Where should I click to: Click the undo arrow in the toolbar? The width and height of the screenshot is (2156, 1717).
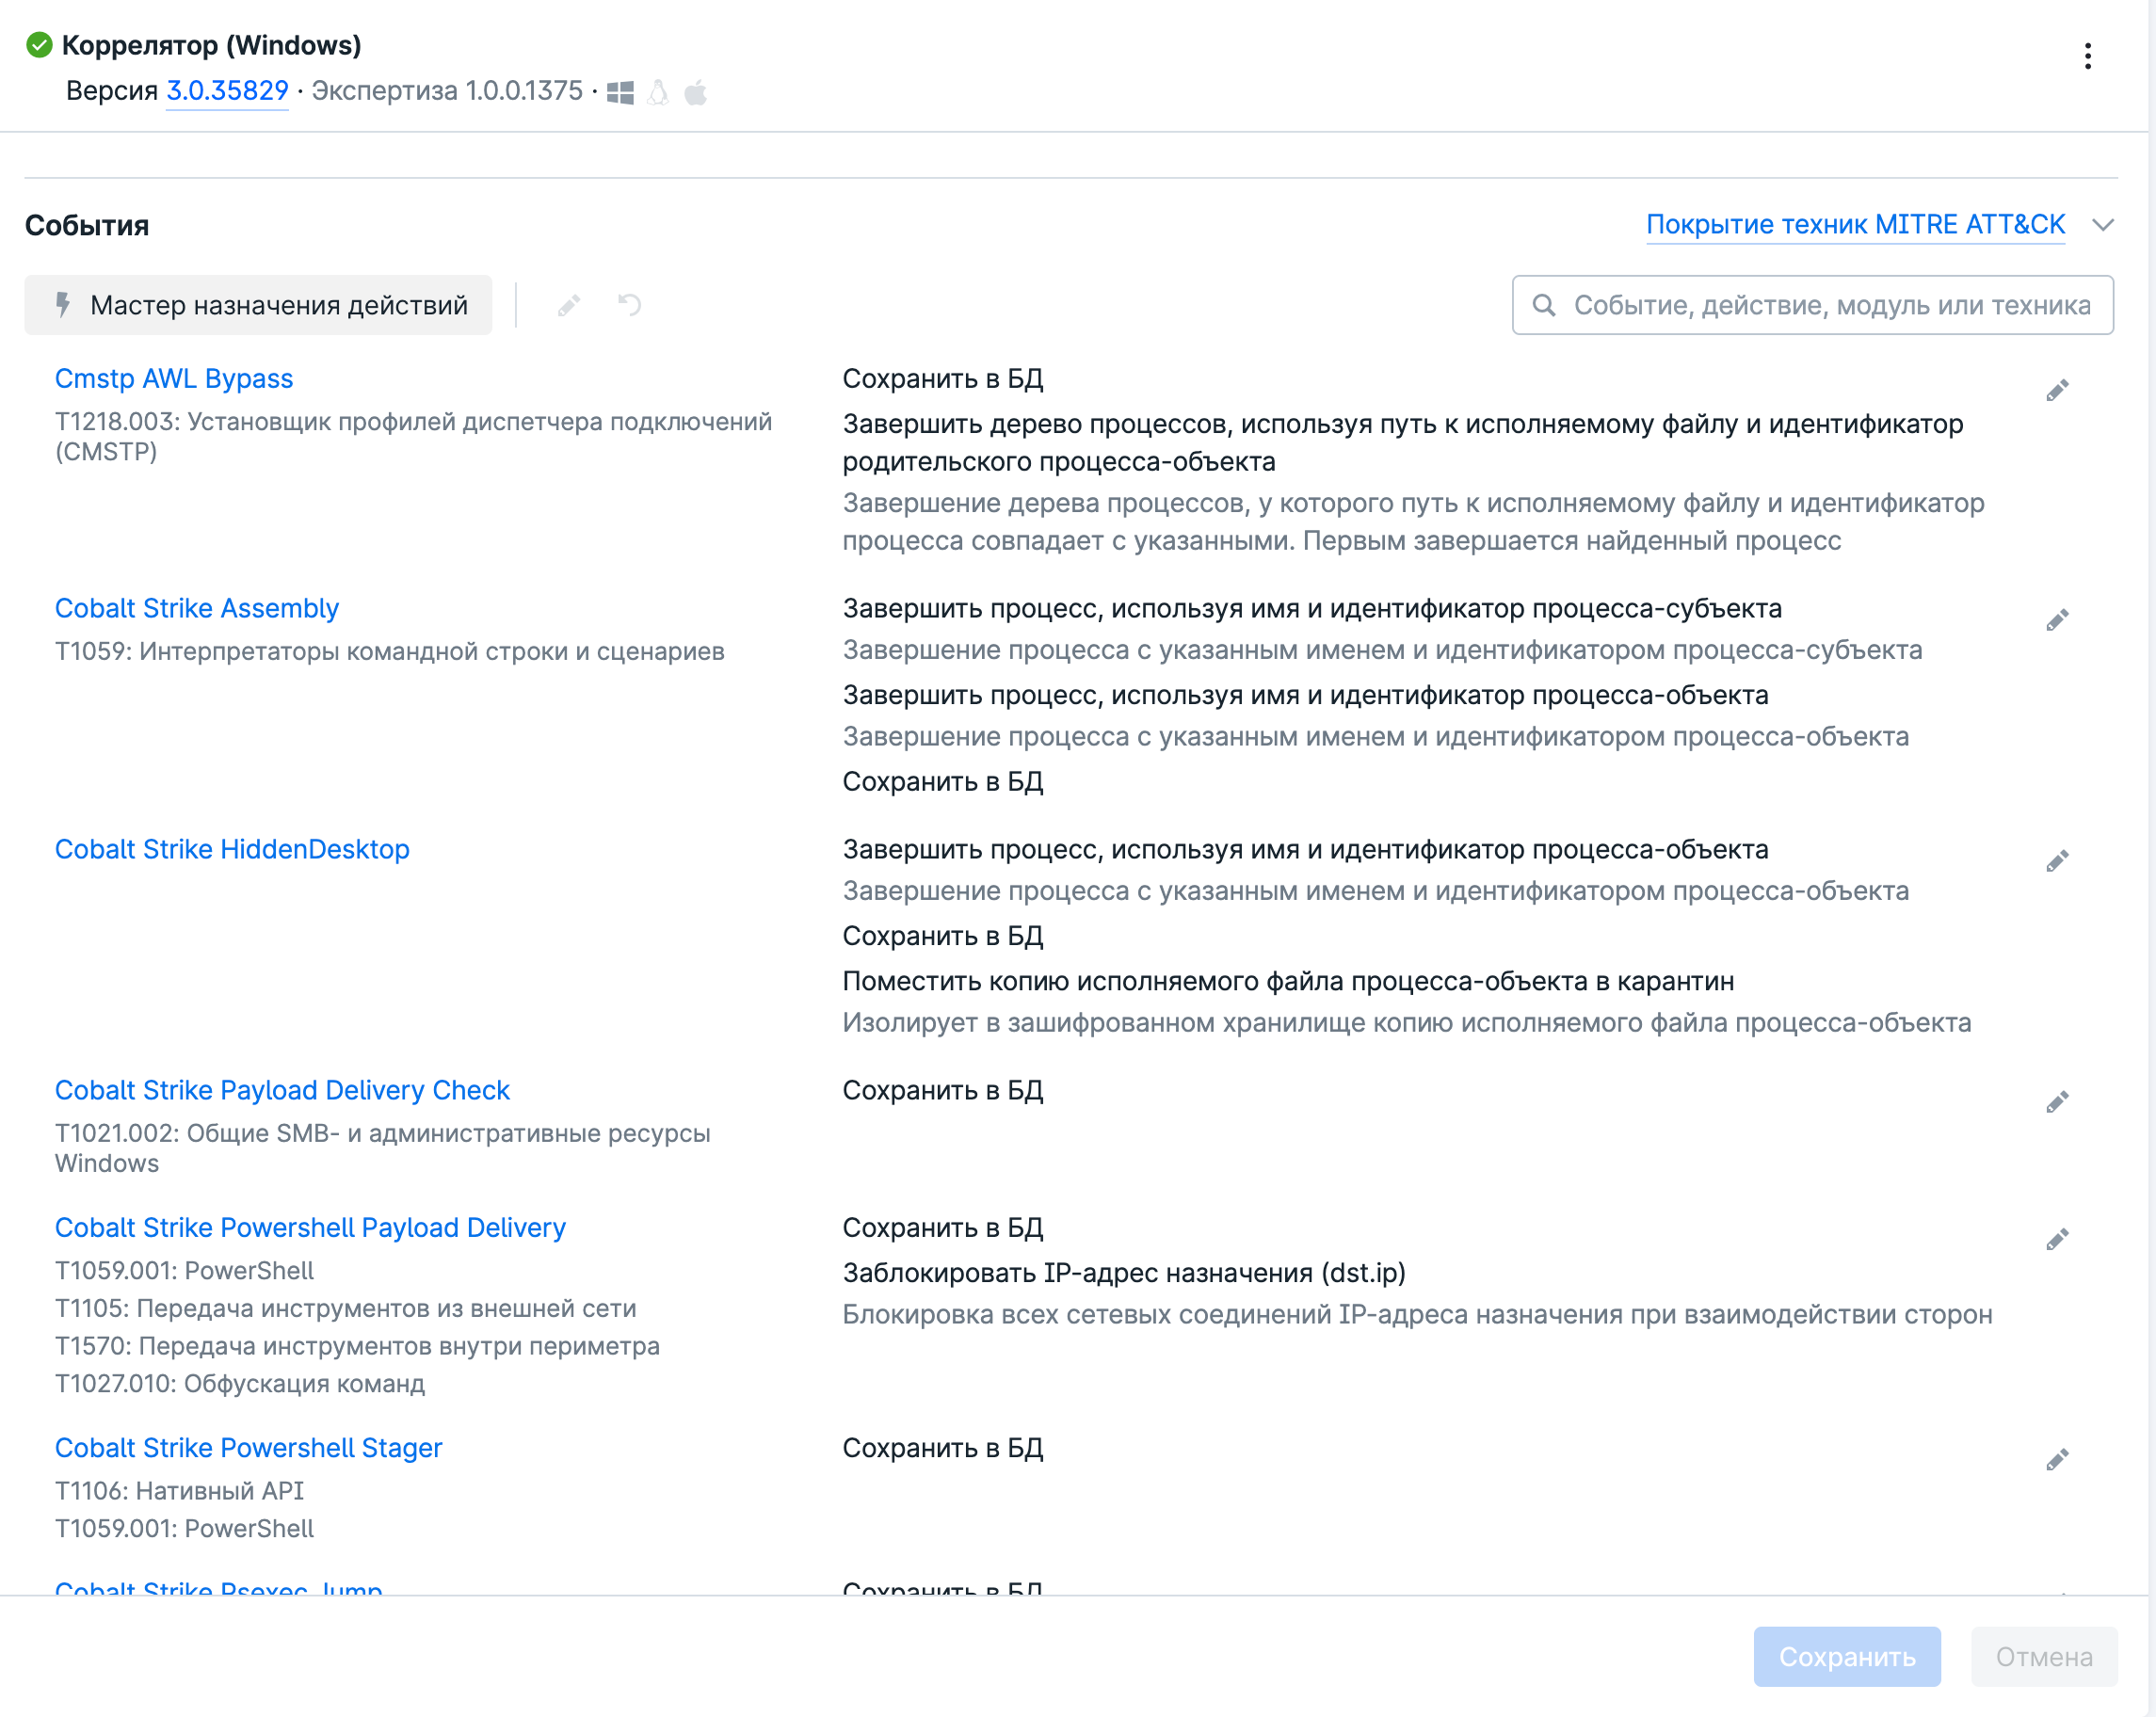629,304
